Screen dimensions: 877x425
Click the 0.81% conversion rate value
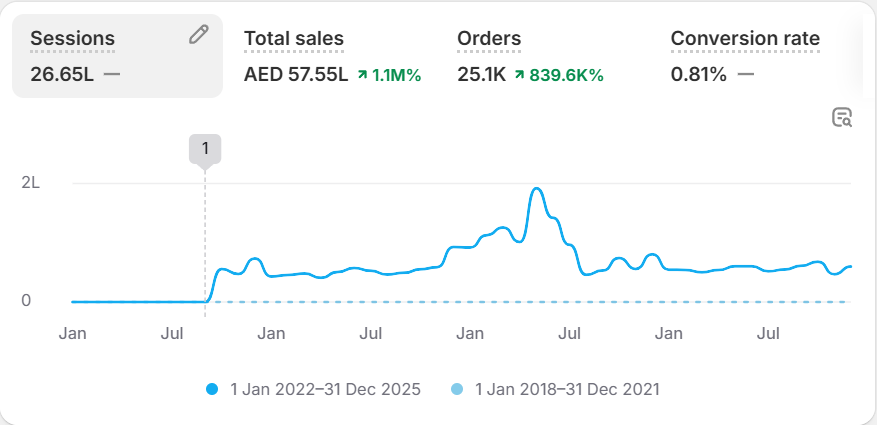click(699, 74)
